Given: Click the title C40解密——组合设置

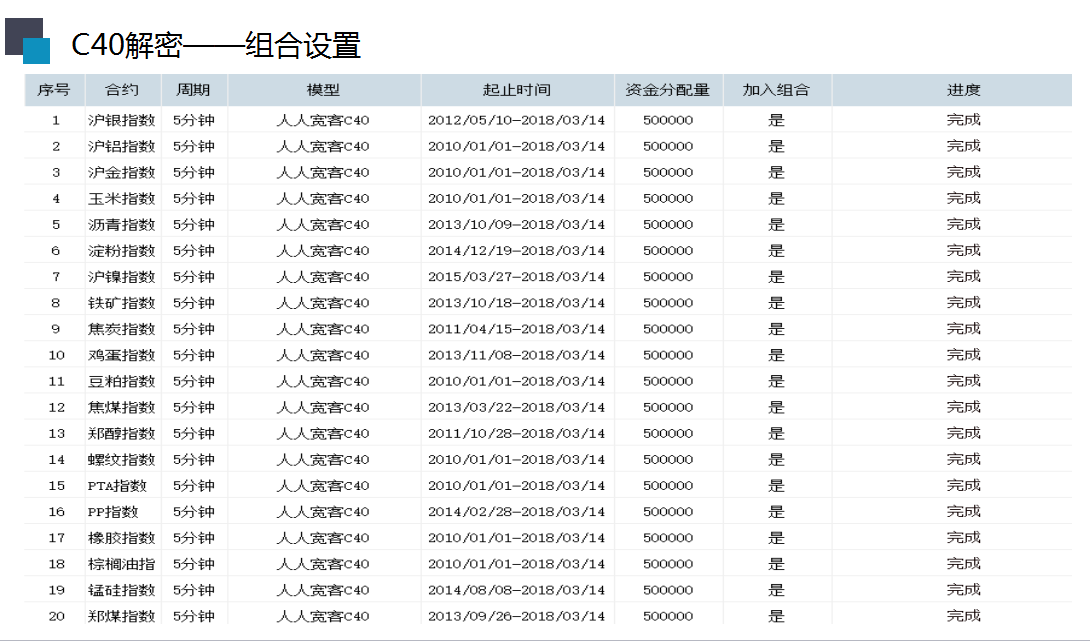Looking at the screenshot, I should 216,45.
